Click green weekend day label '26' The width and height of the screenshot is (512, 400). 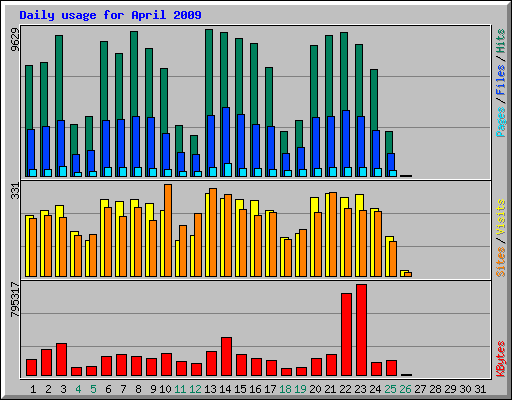(406, 389)
